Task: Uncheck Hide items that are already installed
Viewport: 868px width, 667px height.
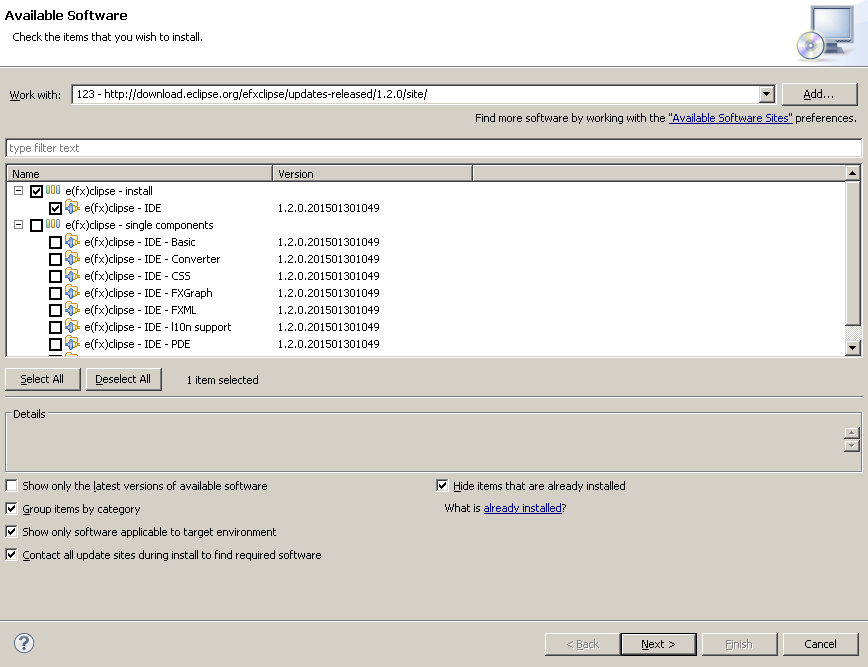Action: pos(442,485)
